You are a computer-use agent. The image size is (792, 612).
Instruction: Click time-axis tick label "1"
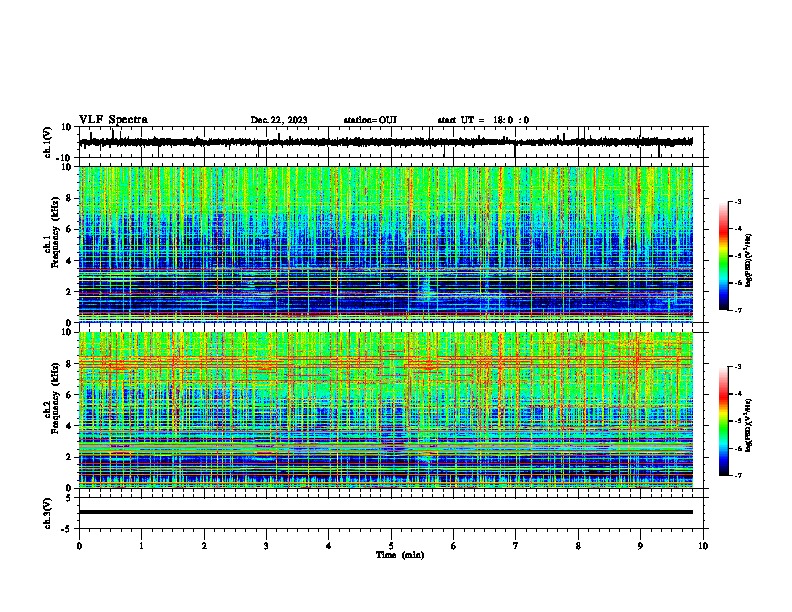click(x=141, y=546)
